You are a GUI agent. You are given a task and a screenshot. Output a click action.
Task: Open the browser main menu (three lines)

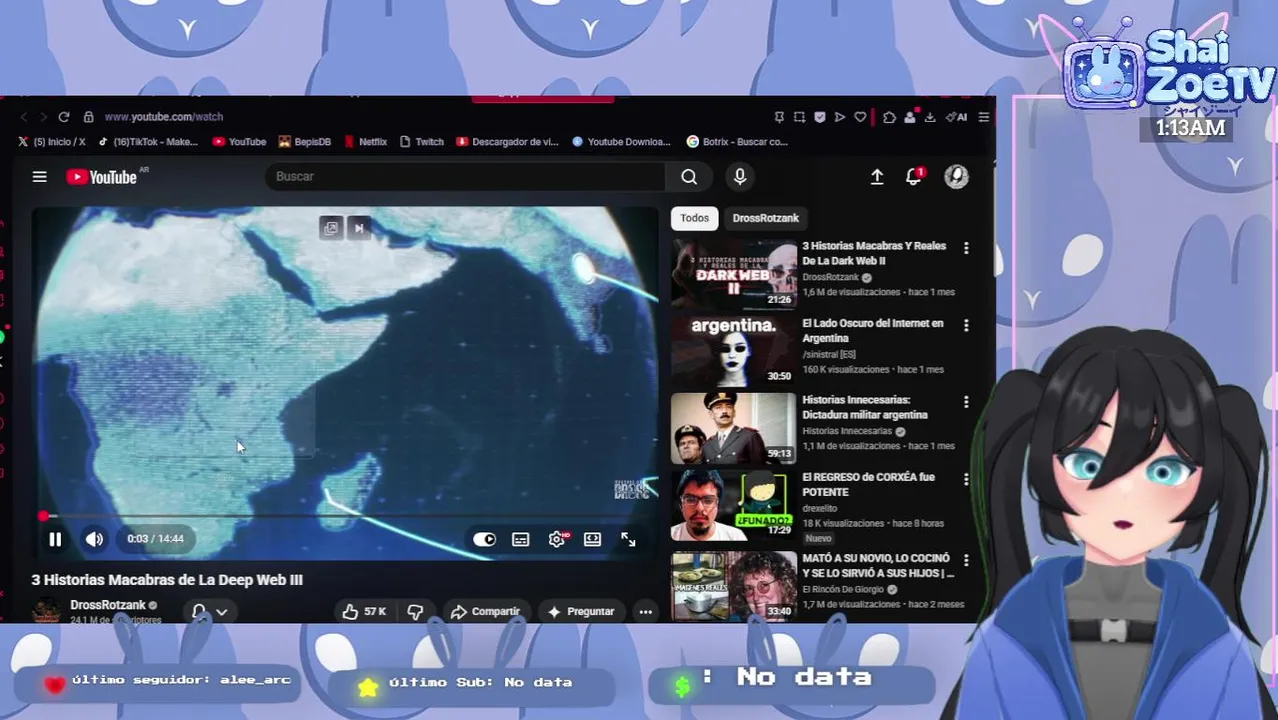coord(984,117)
